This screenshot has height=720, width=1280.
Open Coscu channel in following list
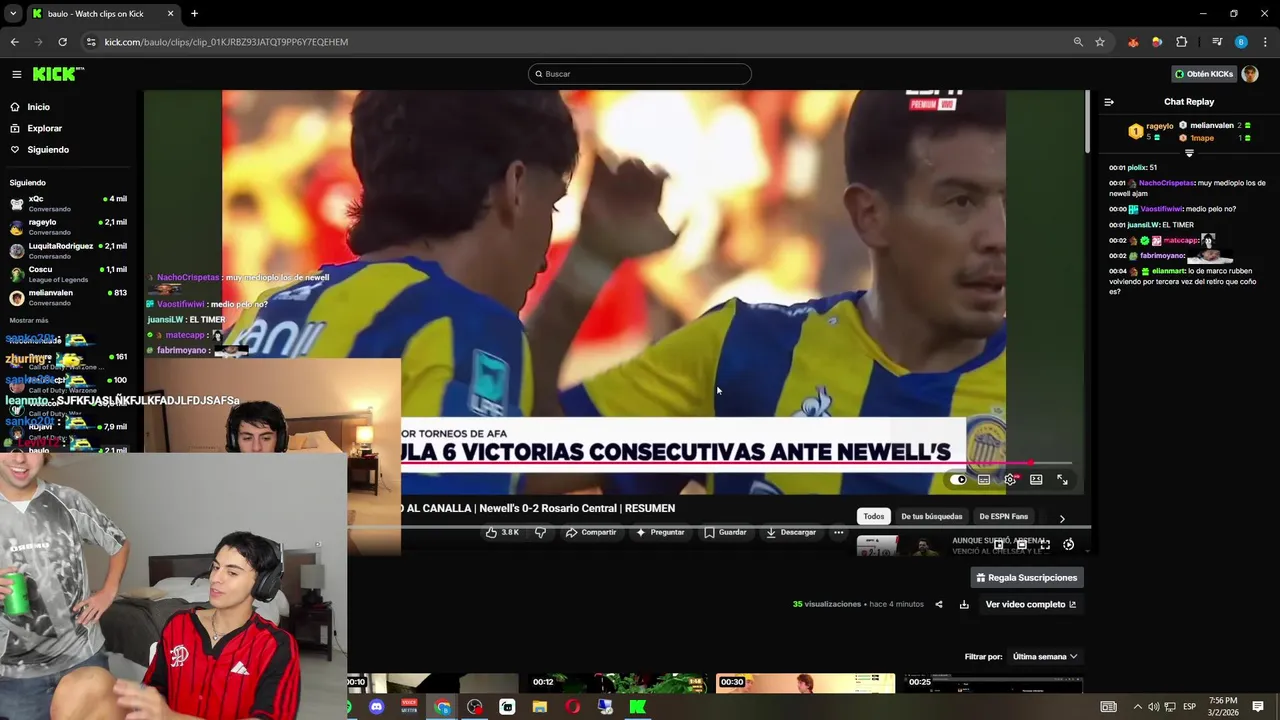coord(68,274)
